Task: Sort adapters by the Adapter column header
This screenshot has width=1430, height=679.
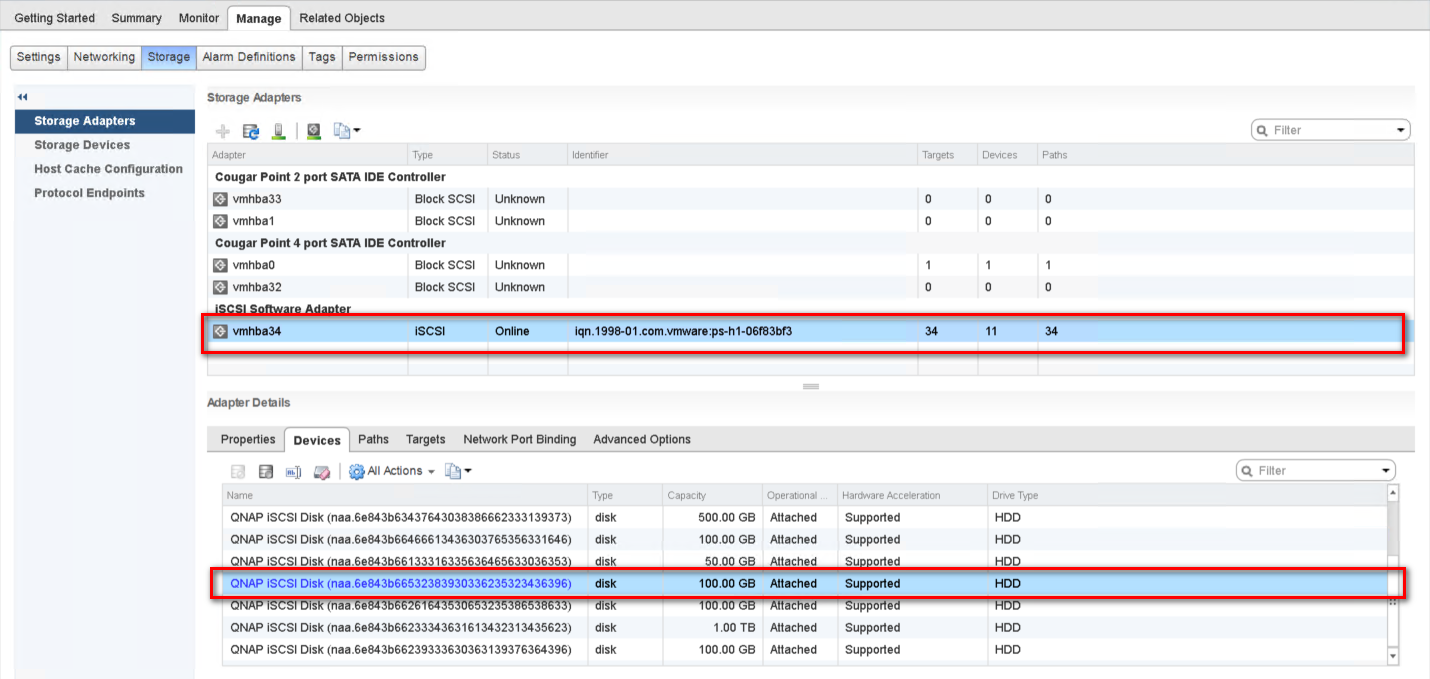Action: (x=308, y=155)
